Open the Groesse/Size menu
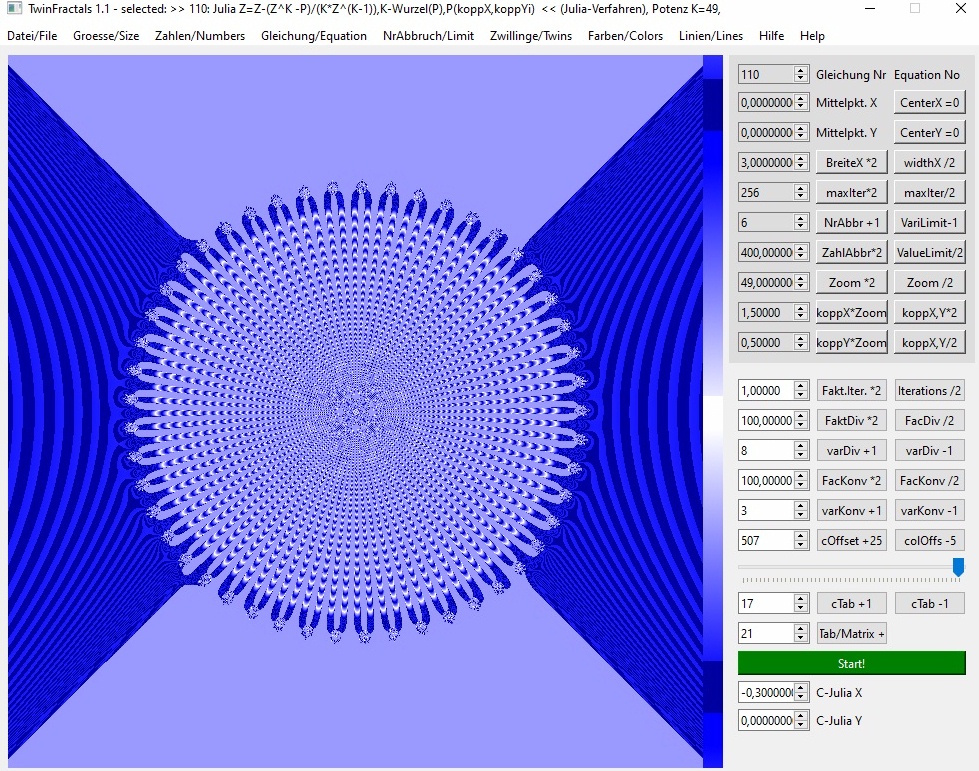The height and width of the screenshot is (771, 979). (106, 36)
